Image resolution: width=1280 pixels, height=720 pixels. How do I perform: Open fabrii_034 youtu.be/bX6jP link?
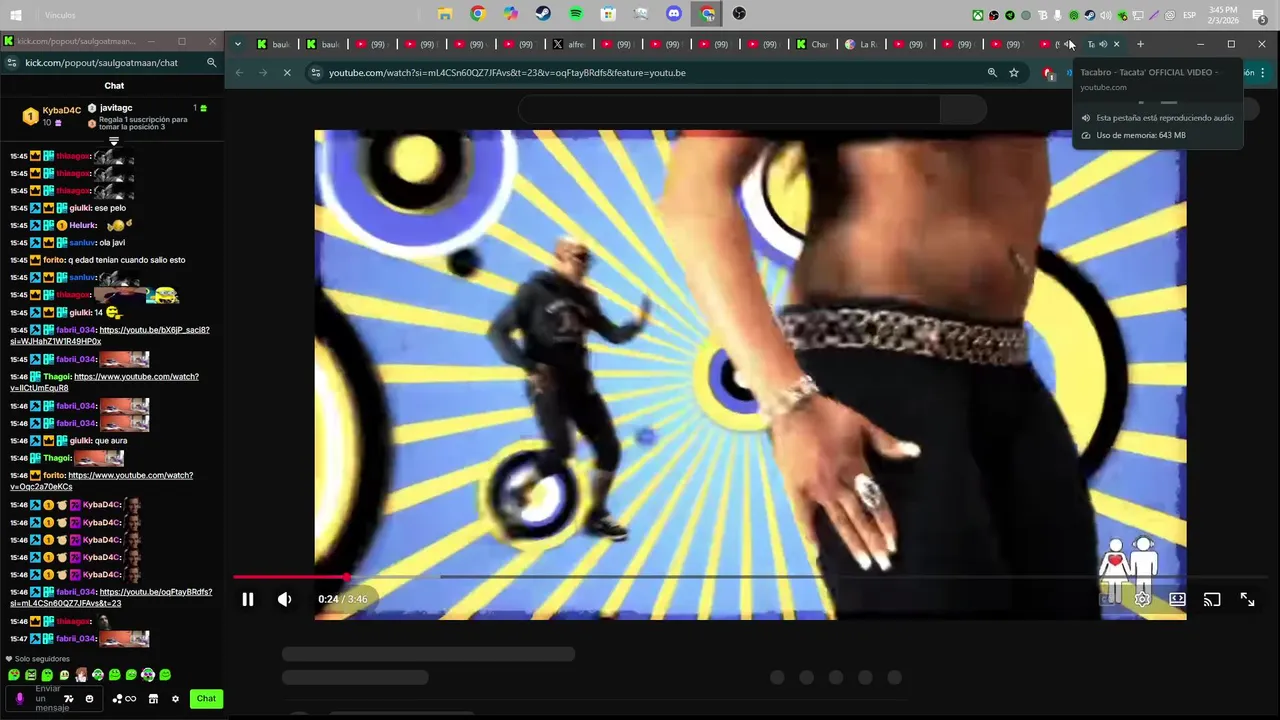(x=110, y=335)
